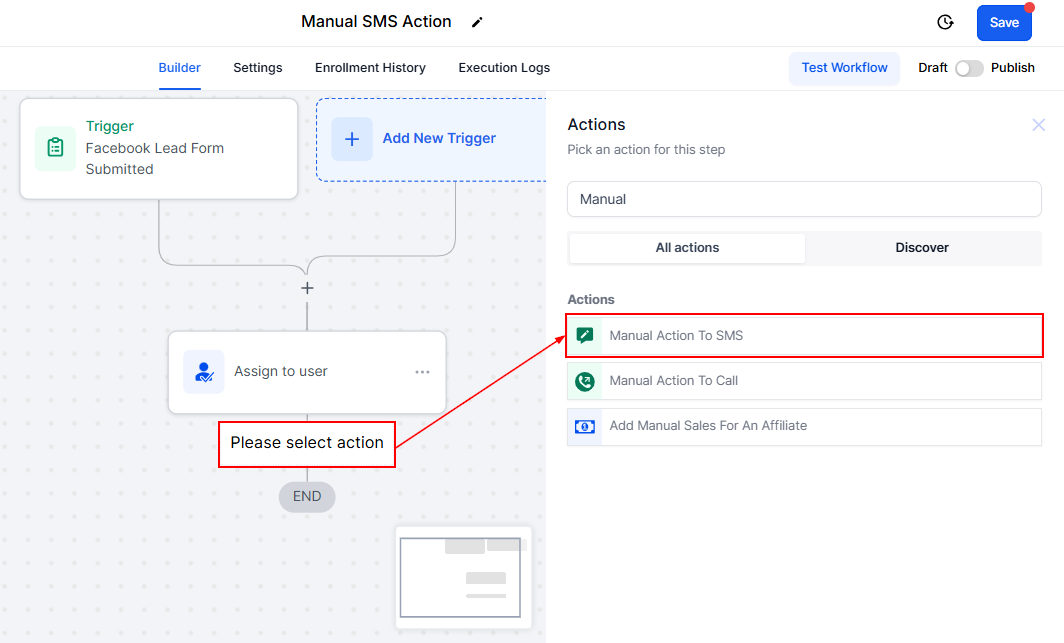This screenshot has width=1064, height=643.
Task: Close the Actions panel
Action: [1039, 125]
